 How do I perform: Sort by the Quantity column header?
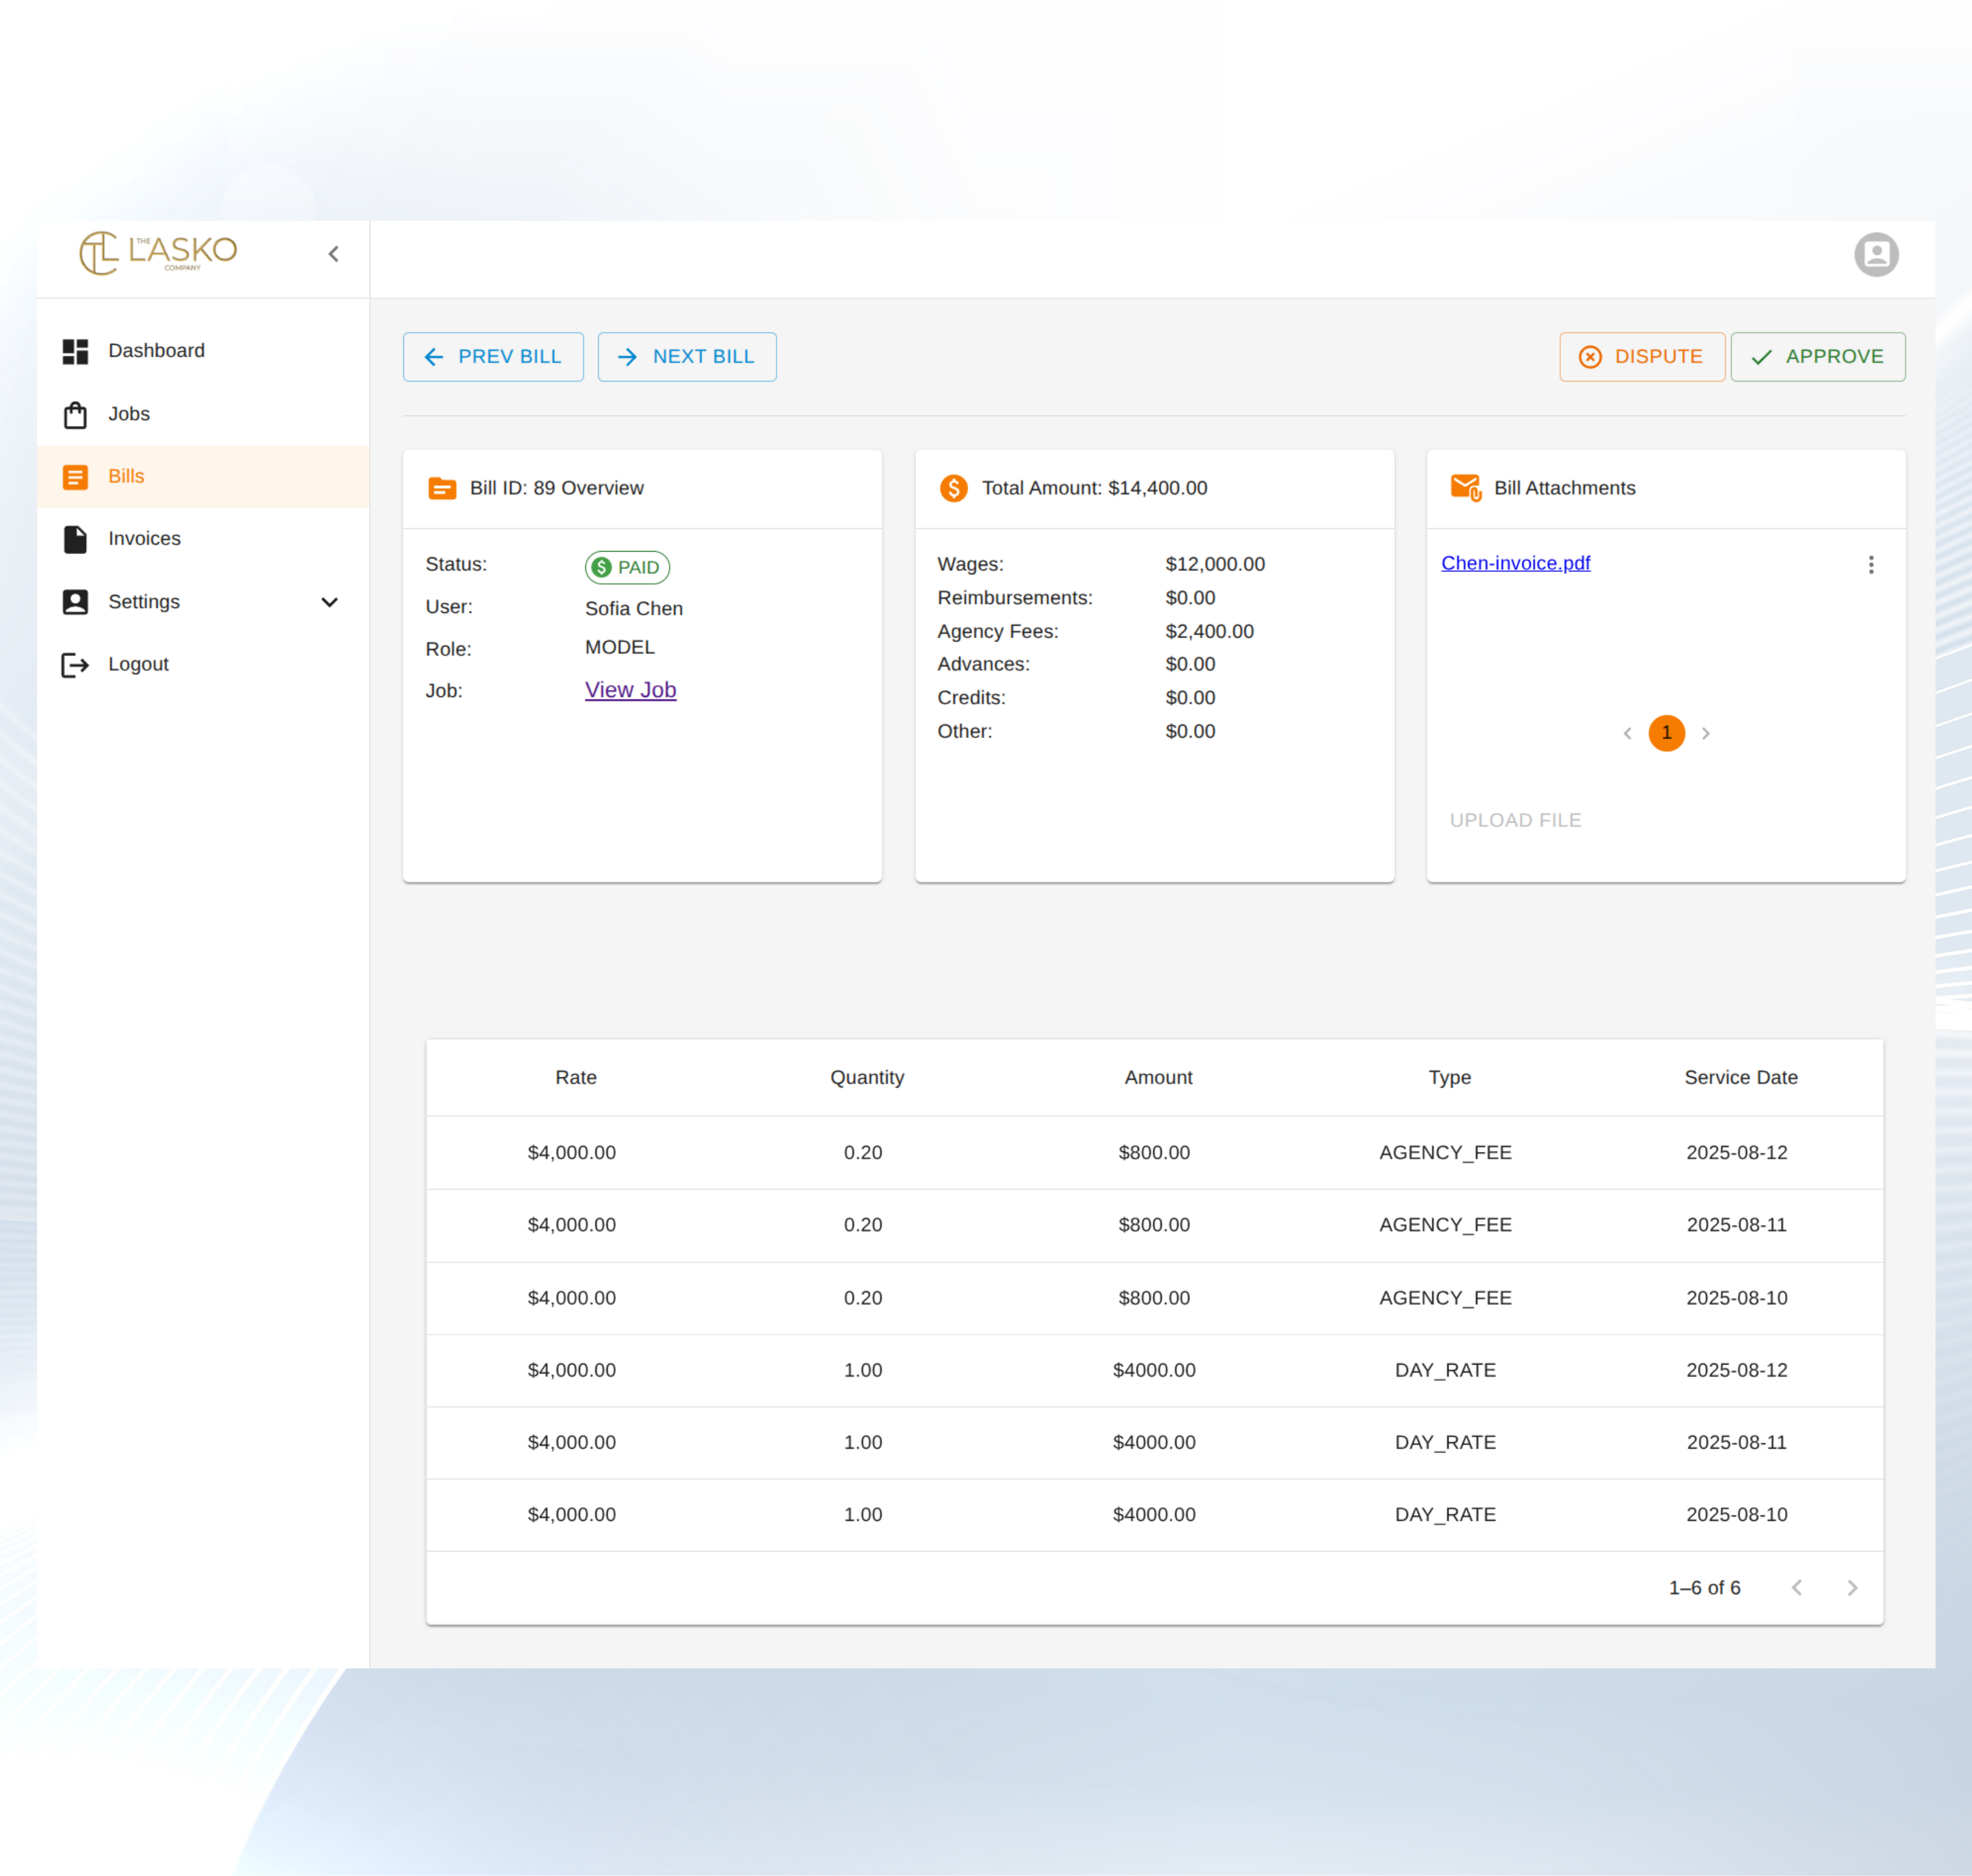pos(867,1078)
